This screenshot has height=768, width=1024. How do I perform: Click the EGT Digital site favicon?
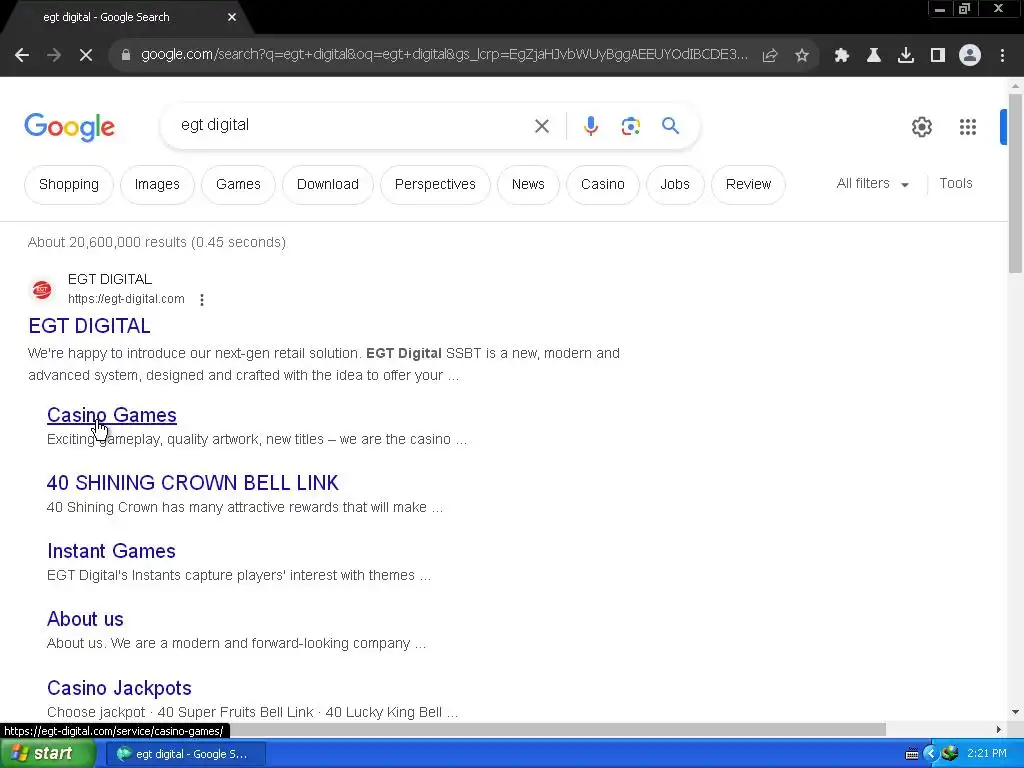[42, 289]
